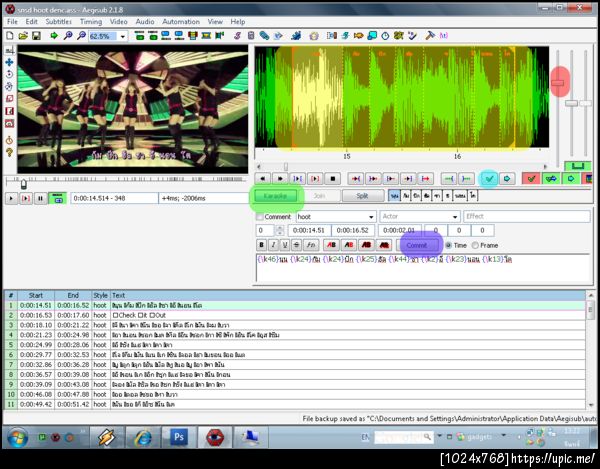The height and width of the screenshot is (469, 600).
Task: Toggle underline formatting button
Action: coord(285,245)
